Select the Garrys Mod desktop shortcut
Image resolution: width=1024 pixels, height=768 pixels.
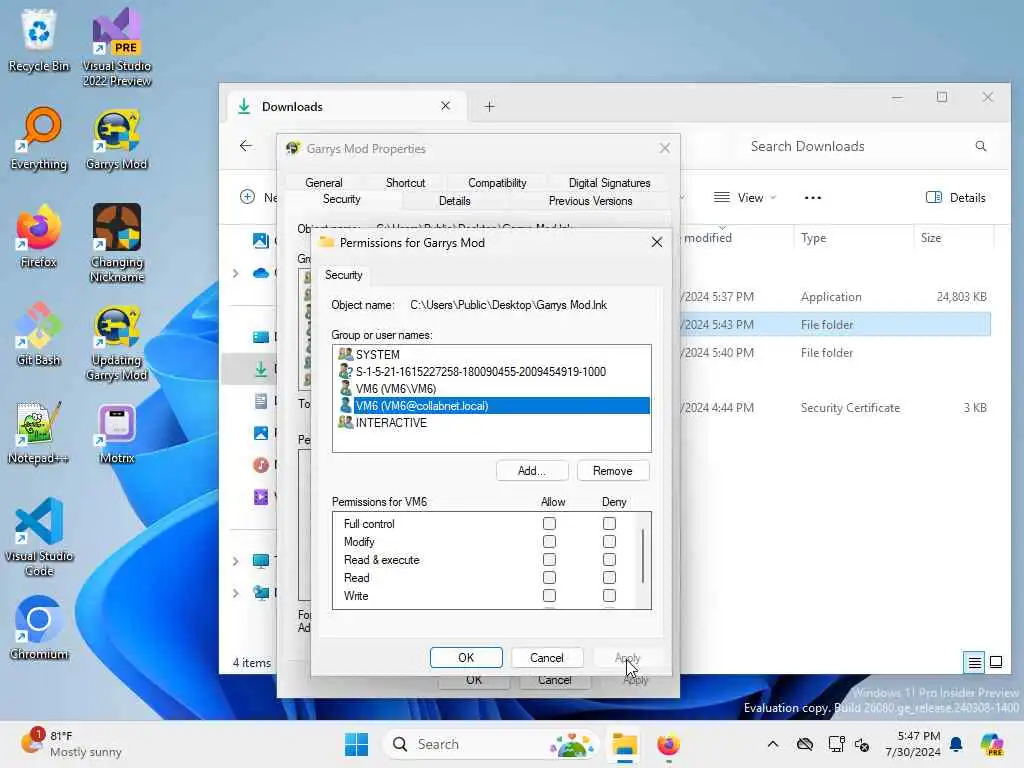click(117, 138)
